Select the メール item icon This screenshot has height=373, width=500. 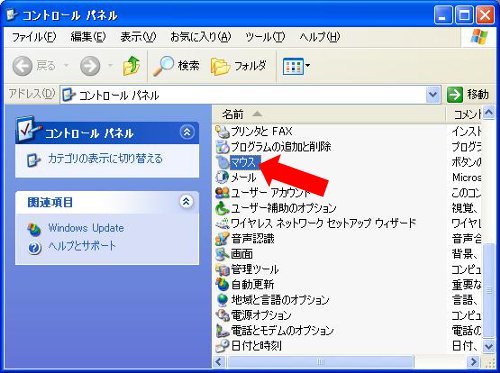[222, 177]
